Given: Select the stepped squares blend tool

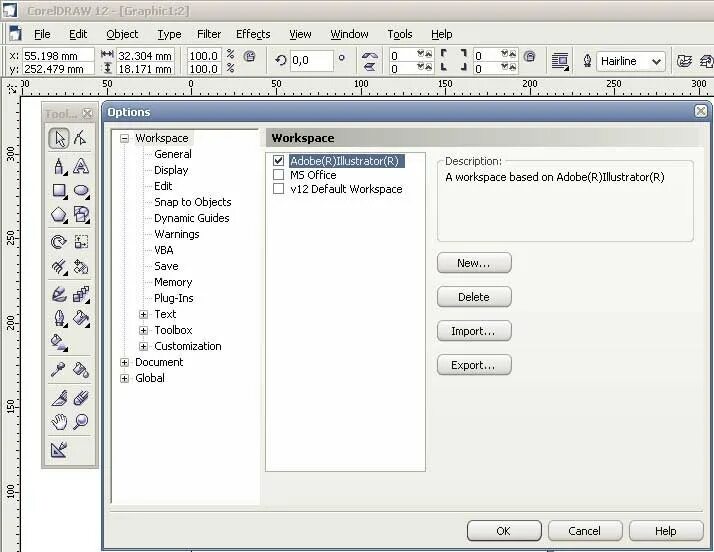Looking at the screenshot, I should tap(81, 295).
